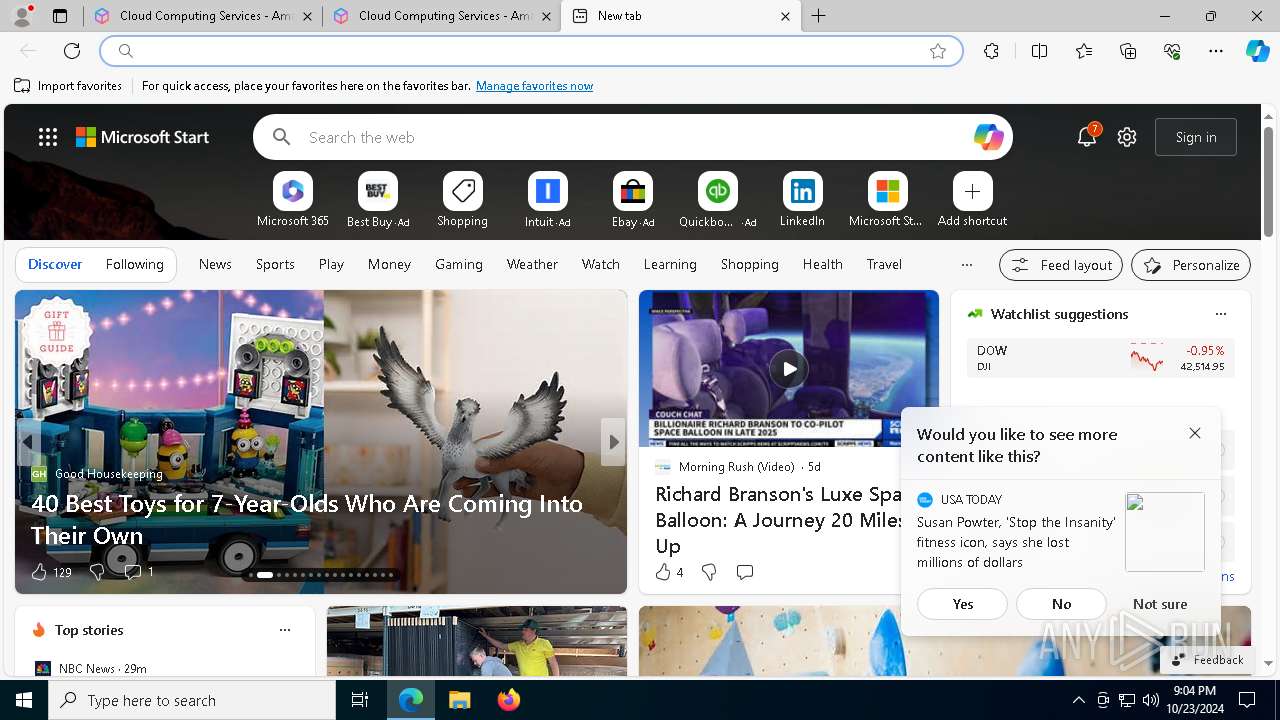
Task: Open browser Extensions menu
Action: pyautogui.click(x=991, y=51)
